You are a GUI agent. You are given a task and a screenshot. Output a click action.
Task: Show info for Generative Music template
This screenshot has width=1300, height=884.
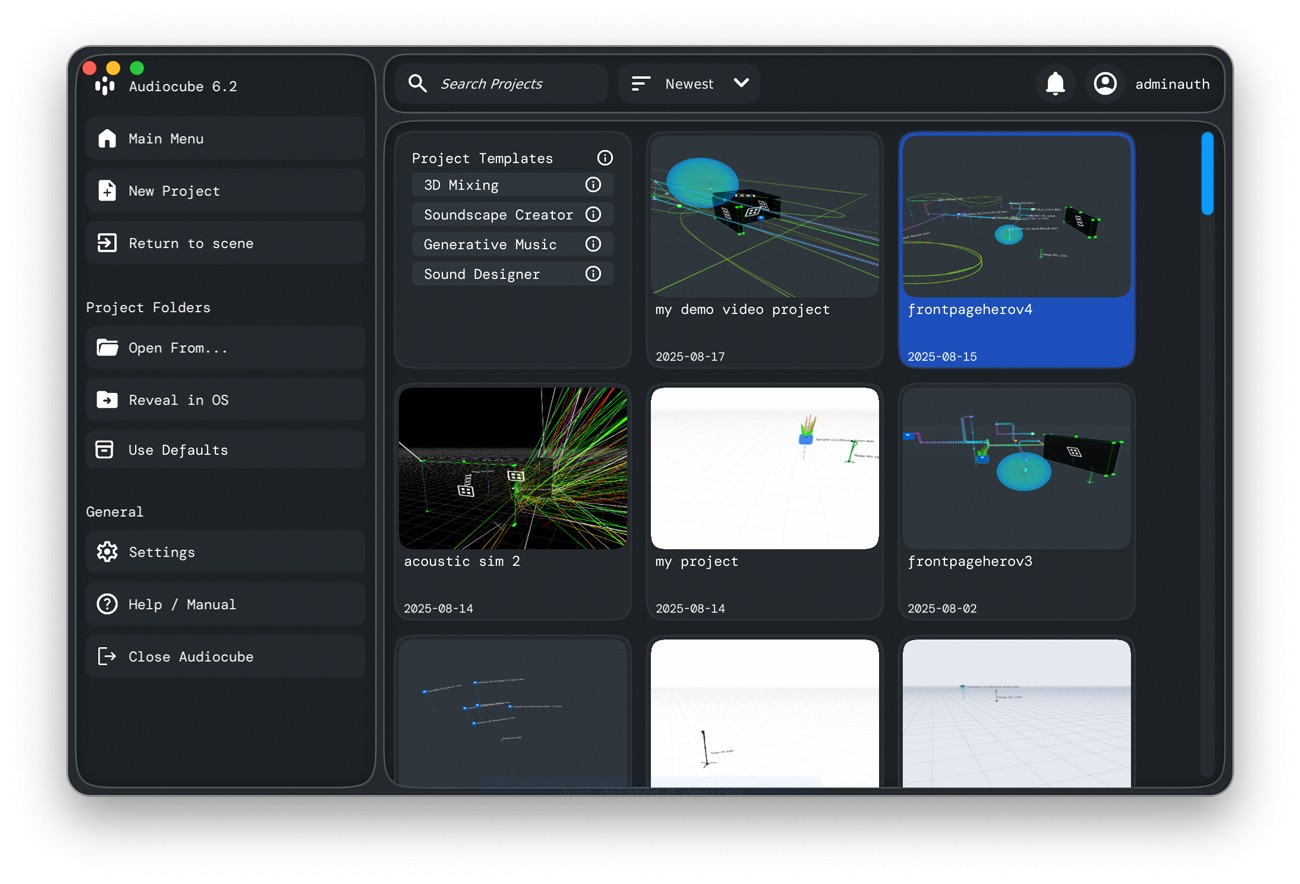(593, 244)
